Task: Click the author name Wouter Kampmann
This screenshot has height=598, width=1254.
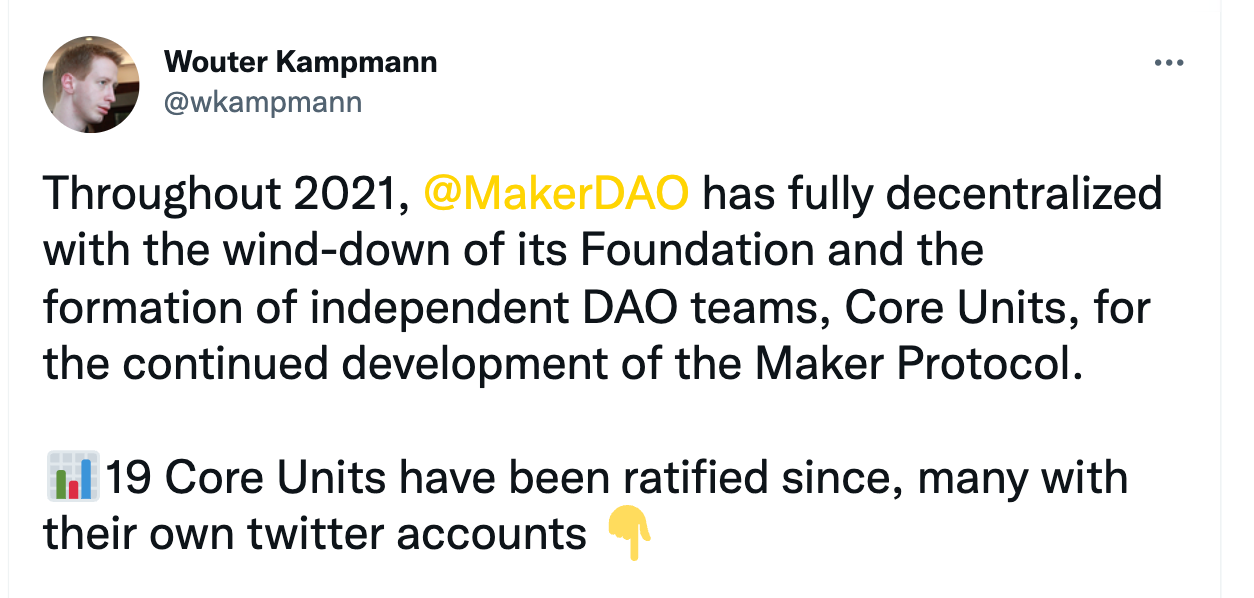Action: tap(302, 62)
